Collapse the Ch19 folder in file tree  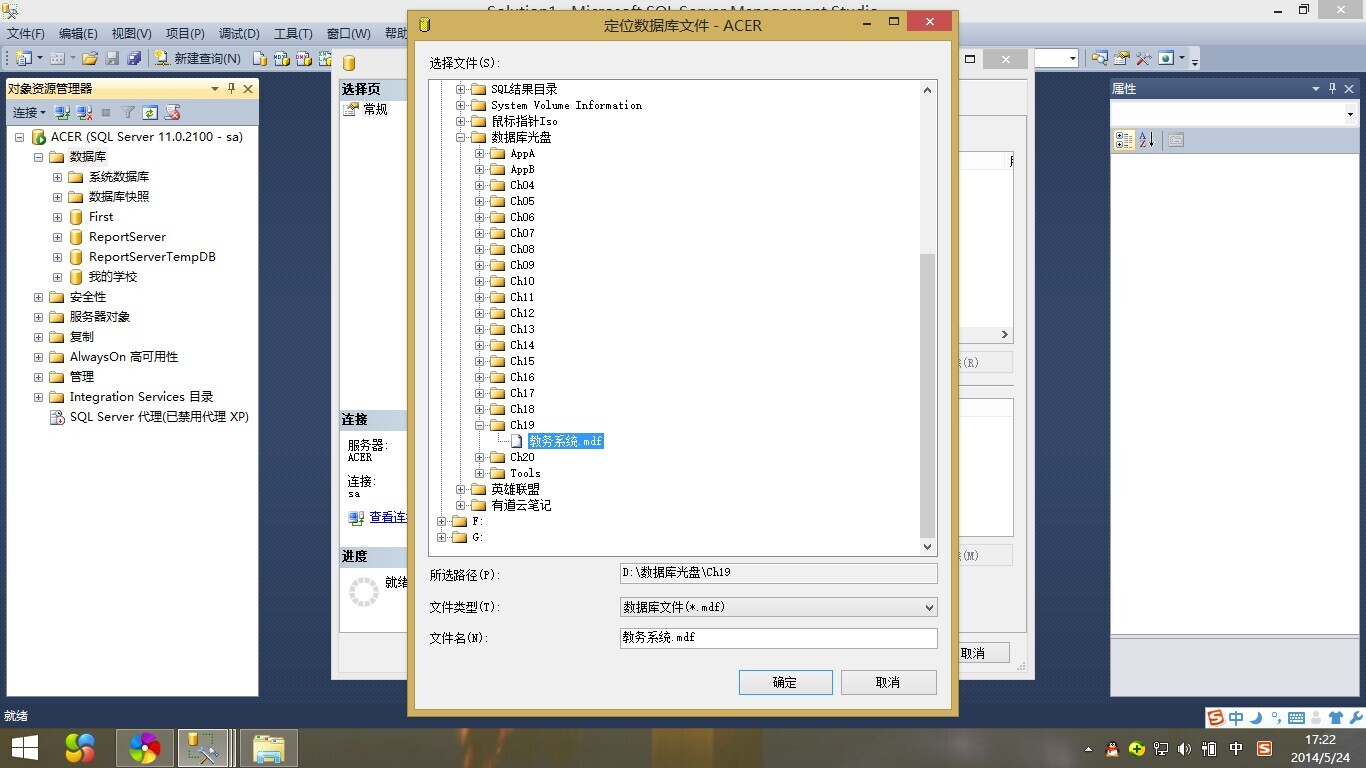pos(480,425)
